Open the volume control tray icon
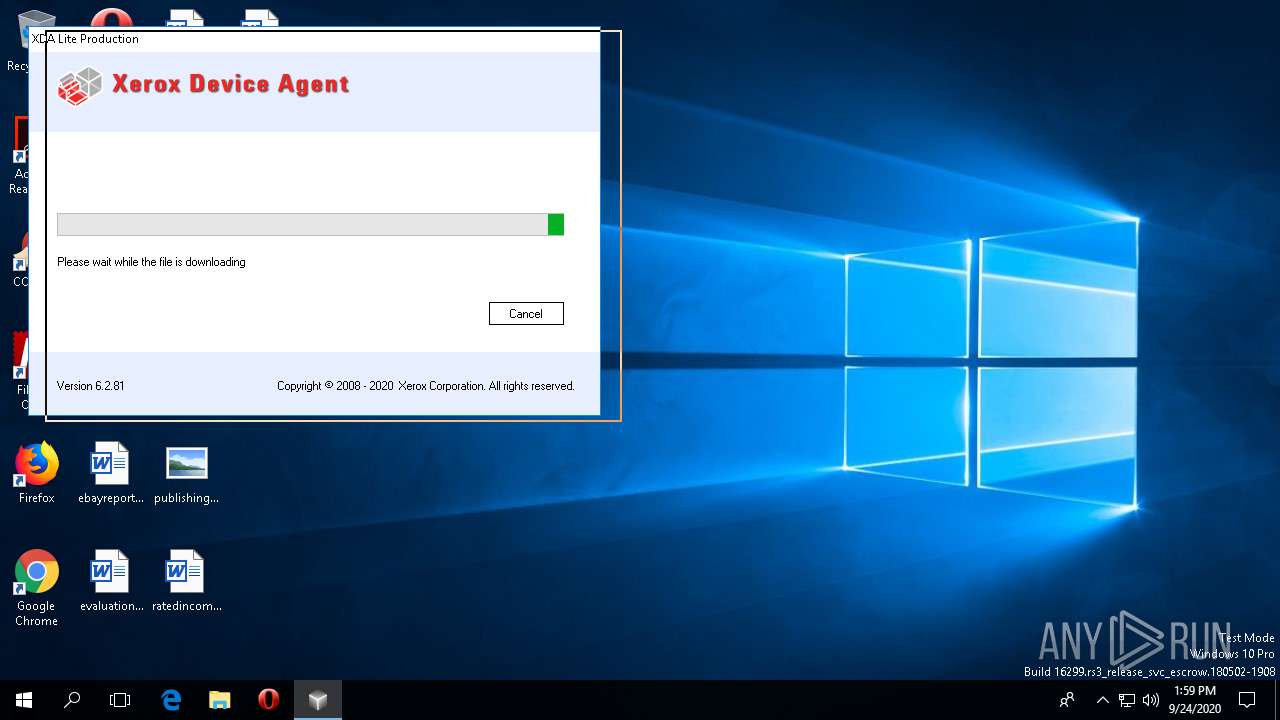1280x720 pixels. [1150, 700]
